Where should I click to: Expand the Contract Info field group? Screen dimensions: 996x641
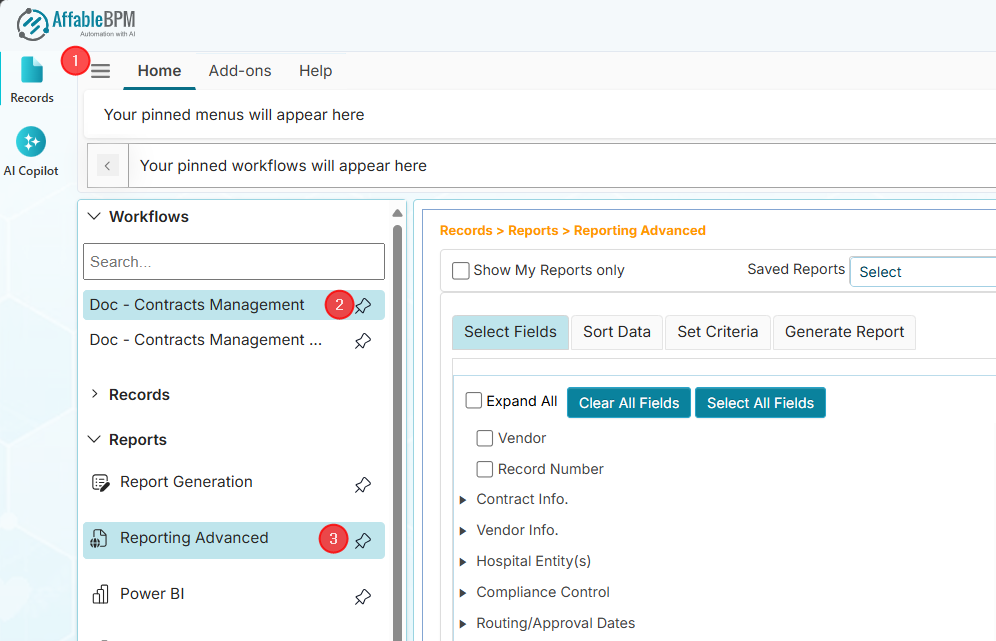(463, 499)
